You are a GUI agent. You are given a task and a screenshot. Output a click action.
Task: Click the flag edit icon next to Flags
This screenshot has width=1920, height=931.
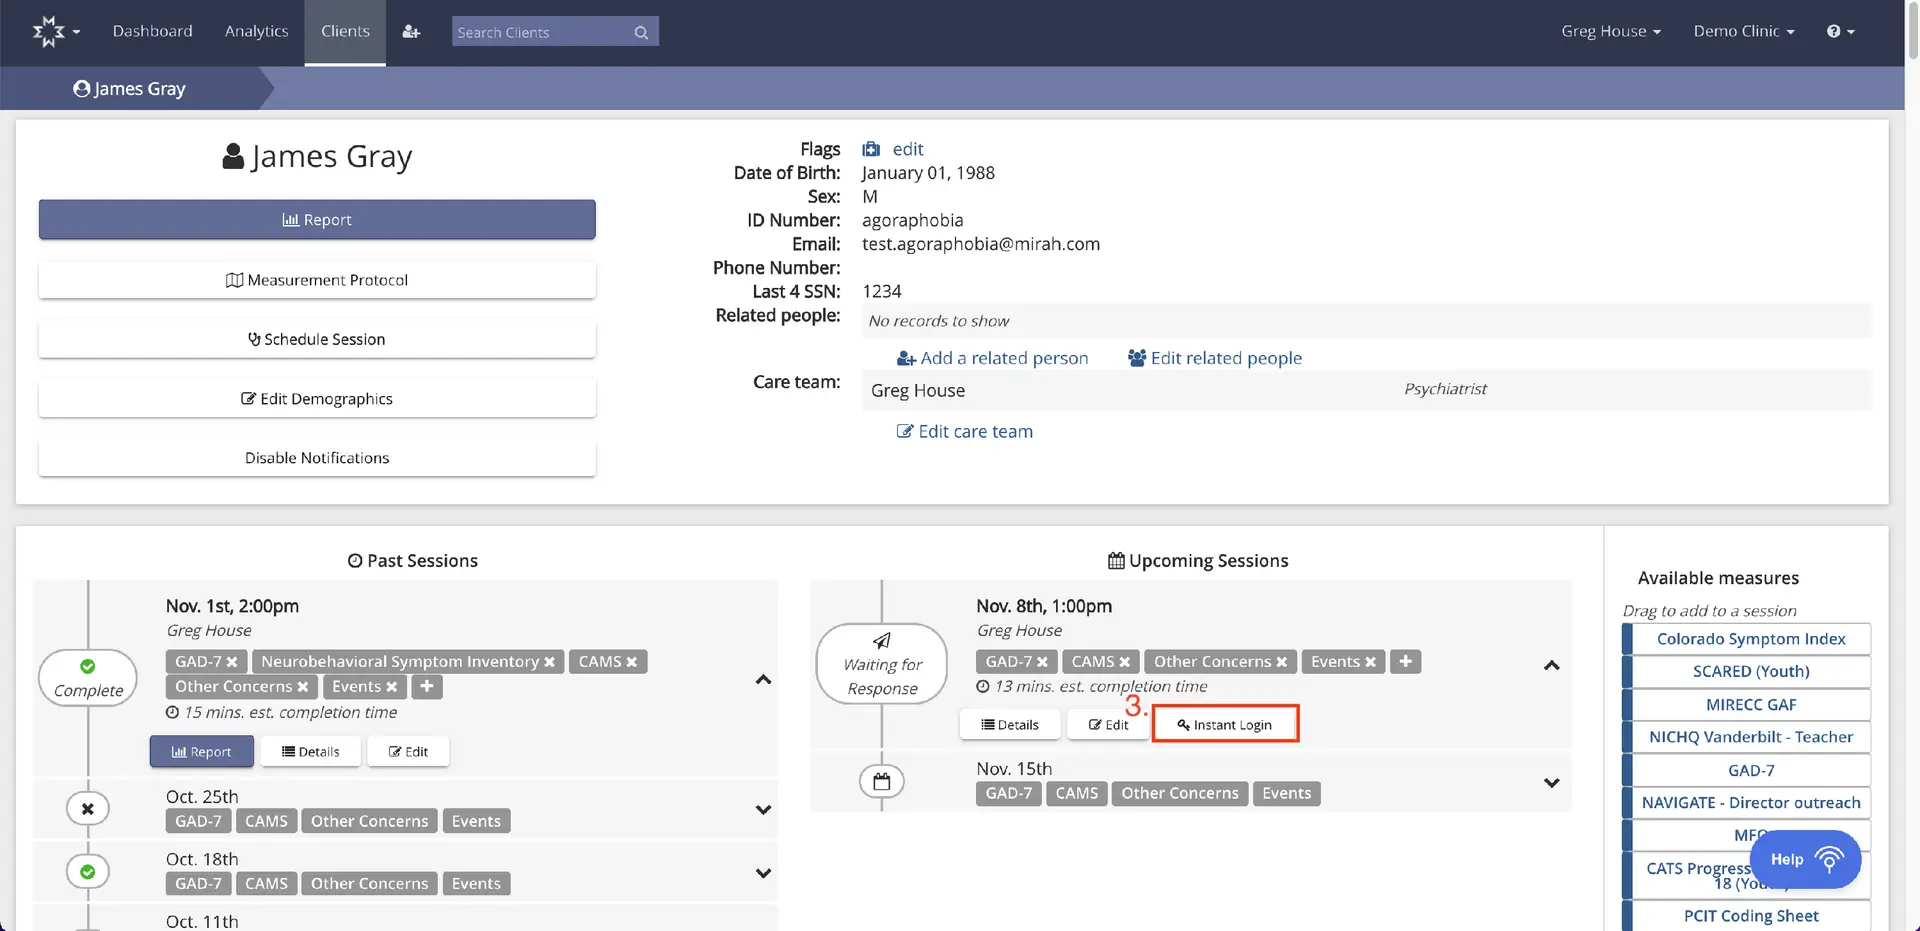click(x=869, y=148)
